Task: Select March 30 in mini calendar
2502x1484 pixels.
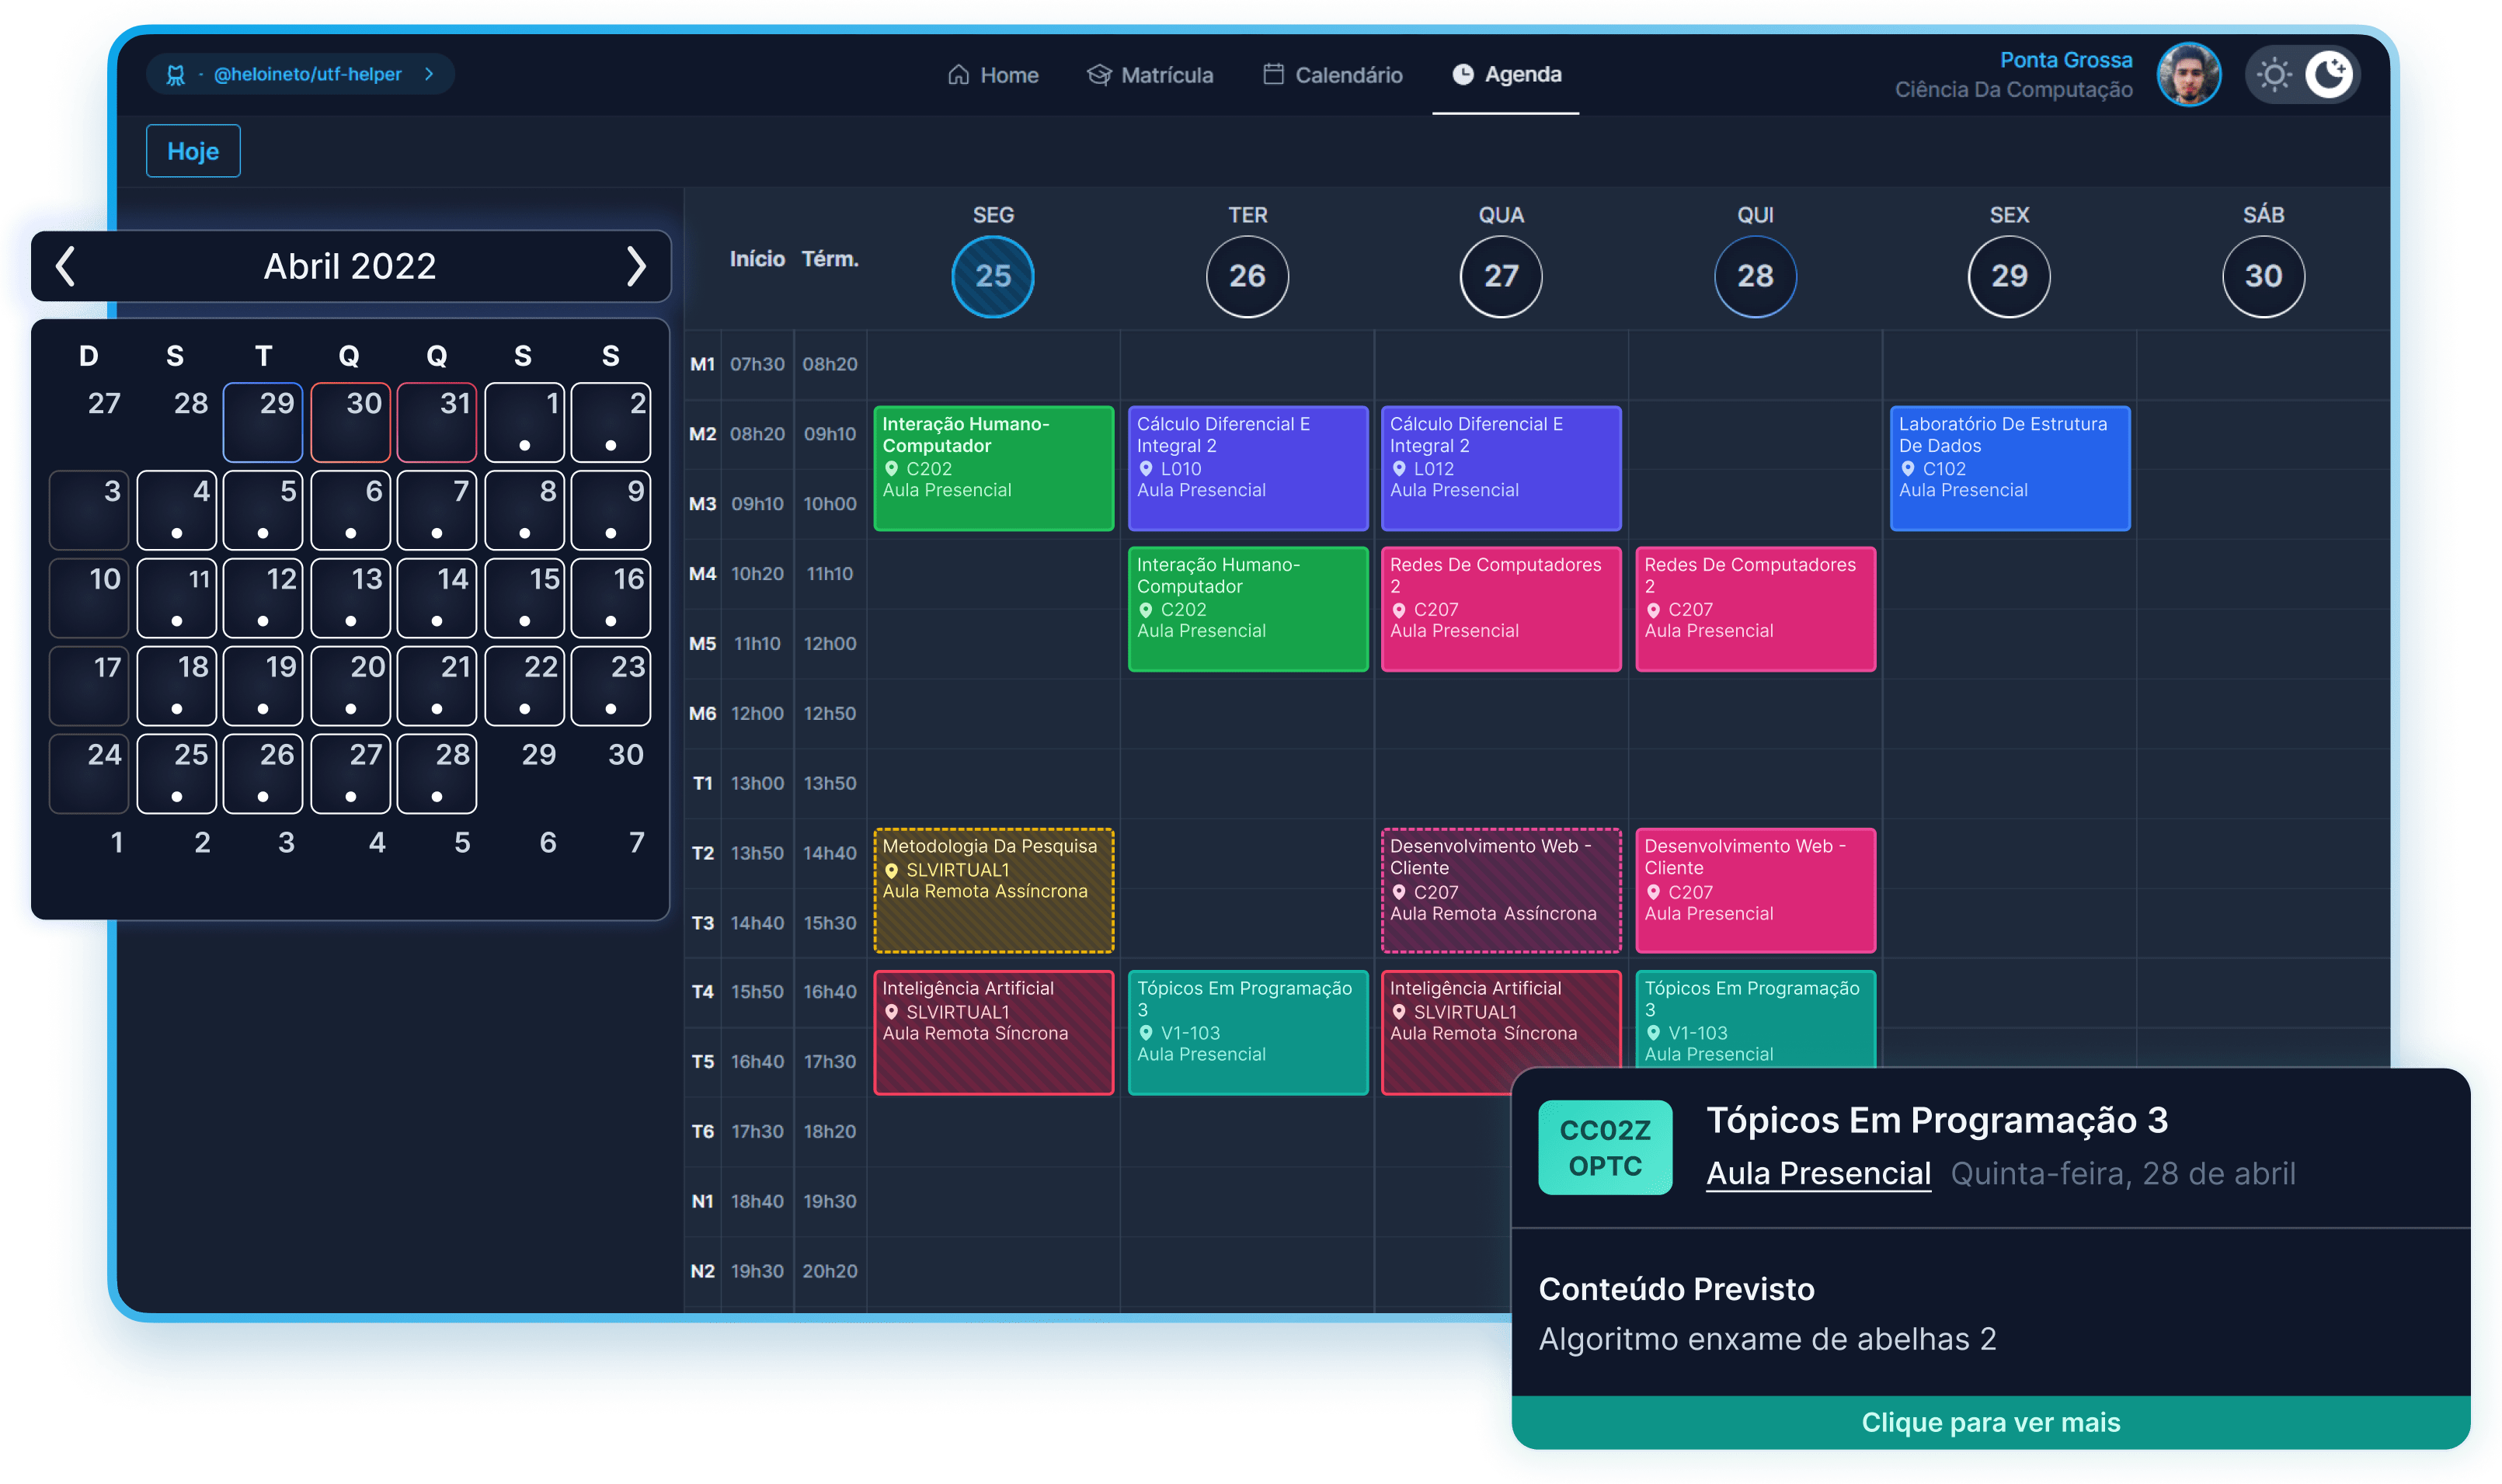Action: pyautogui.click(x=350, y=422)
